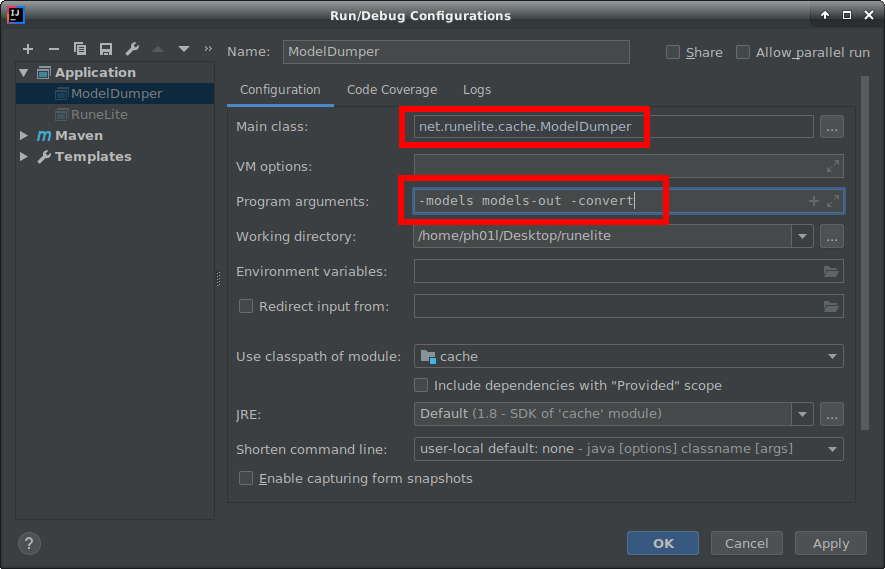Enable Allow parallel run checkbox

click(x=743, y=52)
